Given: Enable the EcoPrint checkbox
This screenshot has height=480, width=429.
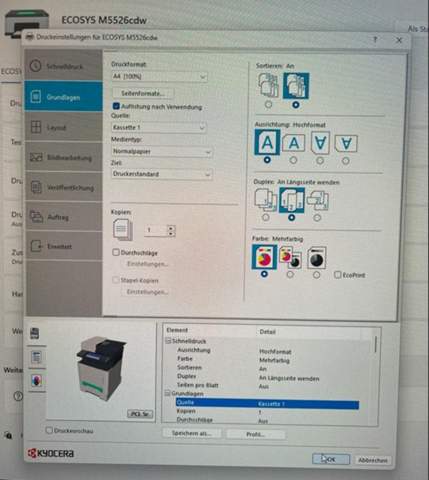Looking at the screenshot, I should click(x=338, y=275).
